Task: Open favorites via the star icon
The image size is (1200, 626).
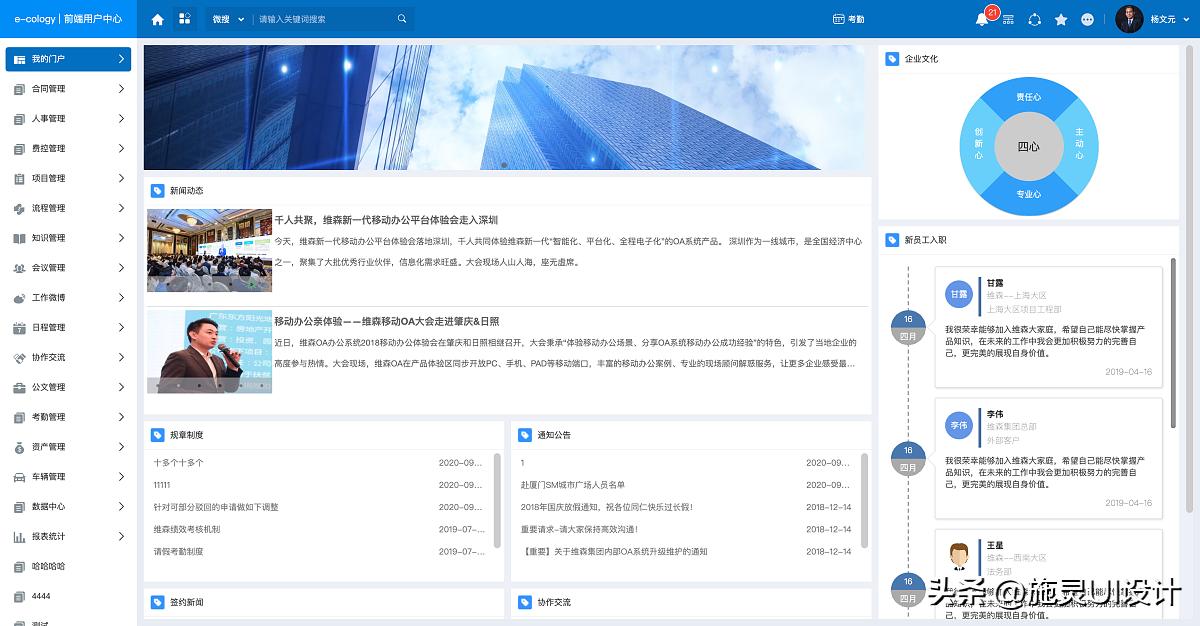Action: click(1061, 19)
